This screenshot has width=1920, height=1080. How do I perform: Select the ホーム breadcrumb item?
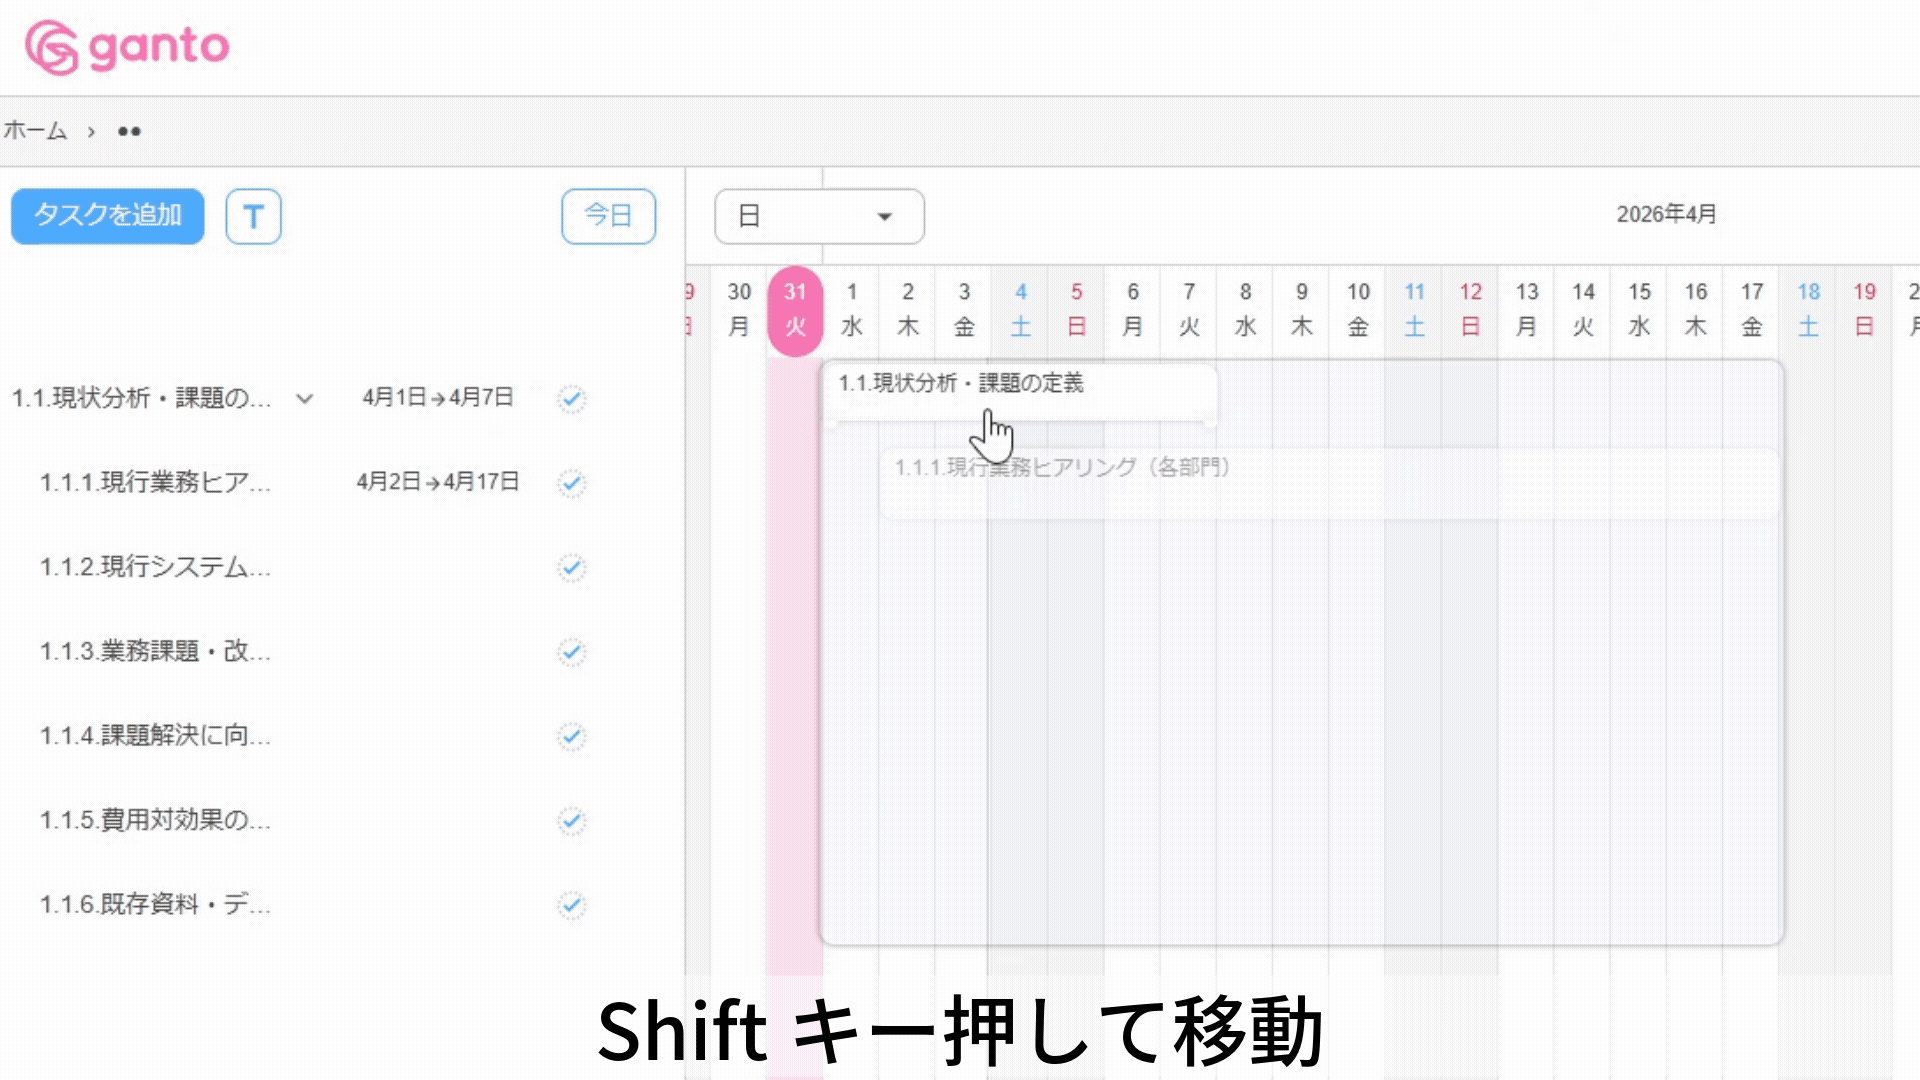pos(33,130)
